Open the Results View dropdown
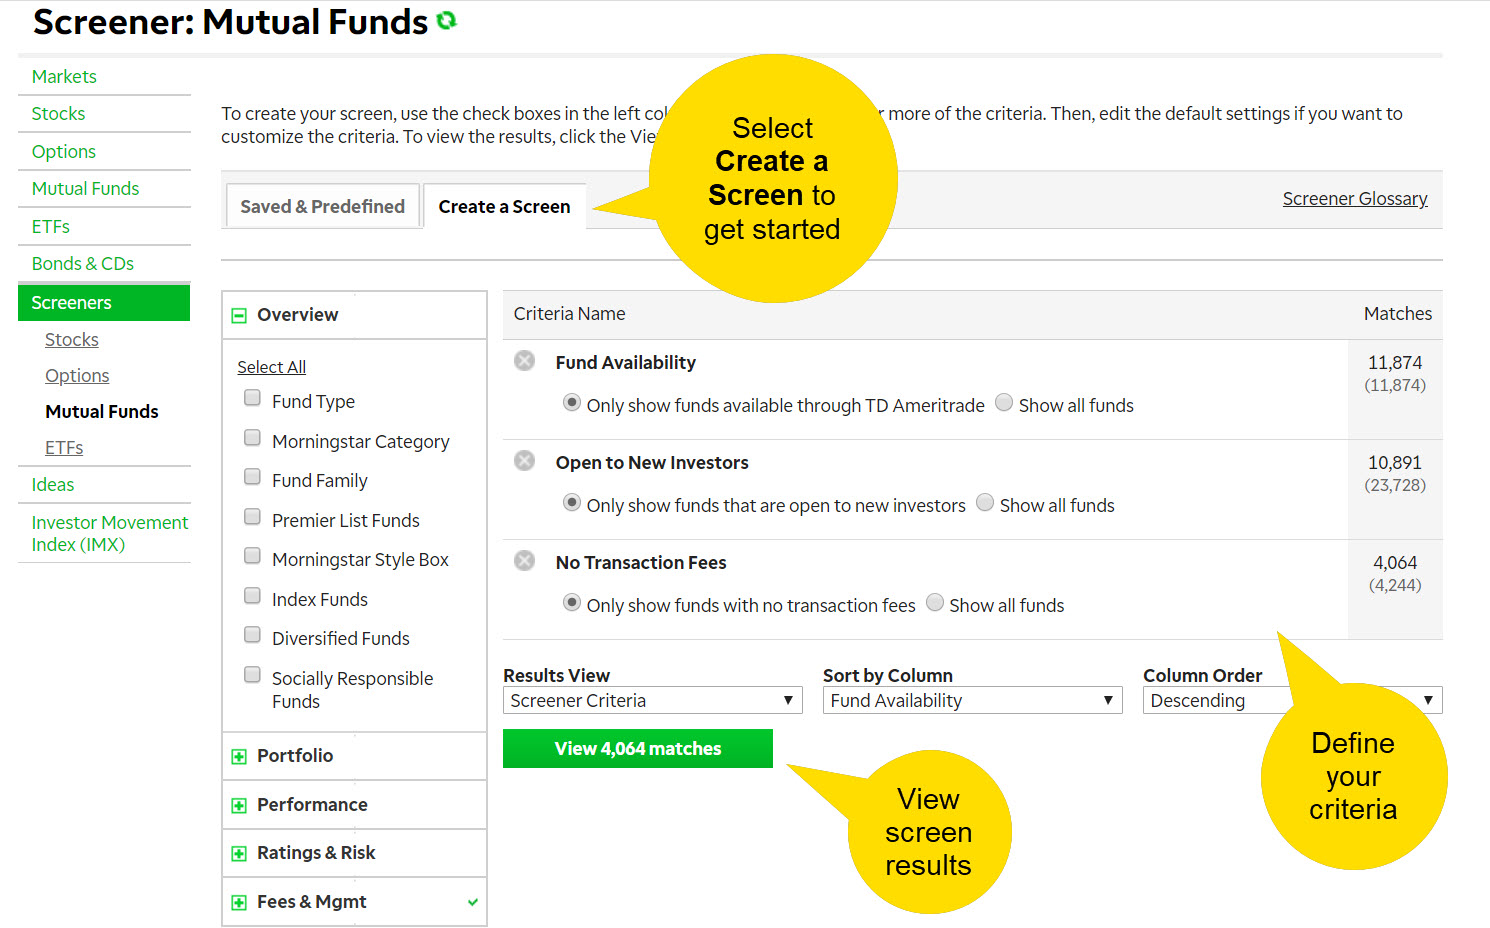The width and height of the screenshot is (1490, 928). (651, 700)
